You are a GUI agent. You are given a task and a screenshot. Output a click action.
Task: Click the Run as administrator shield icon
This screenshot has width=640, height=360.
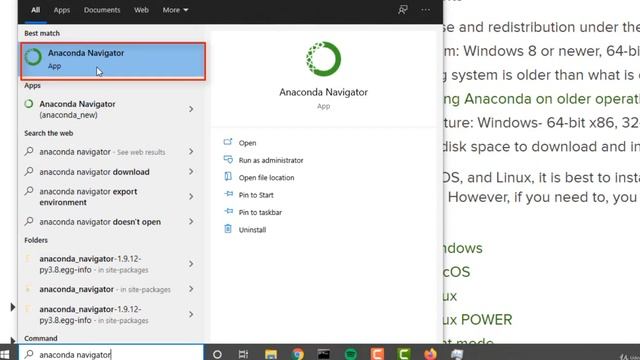coord(228,159)
